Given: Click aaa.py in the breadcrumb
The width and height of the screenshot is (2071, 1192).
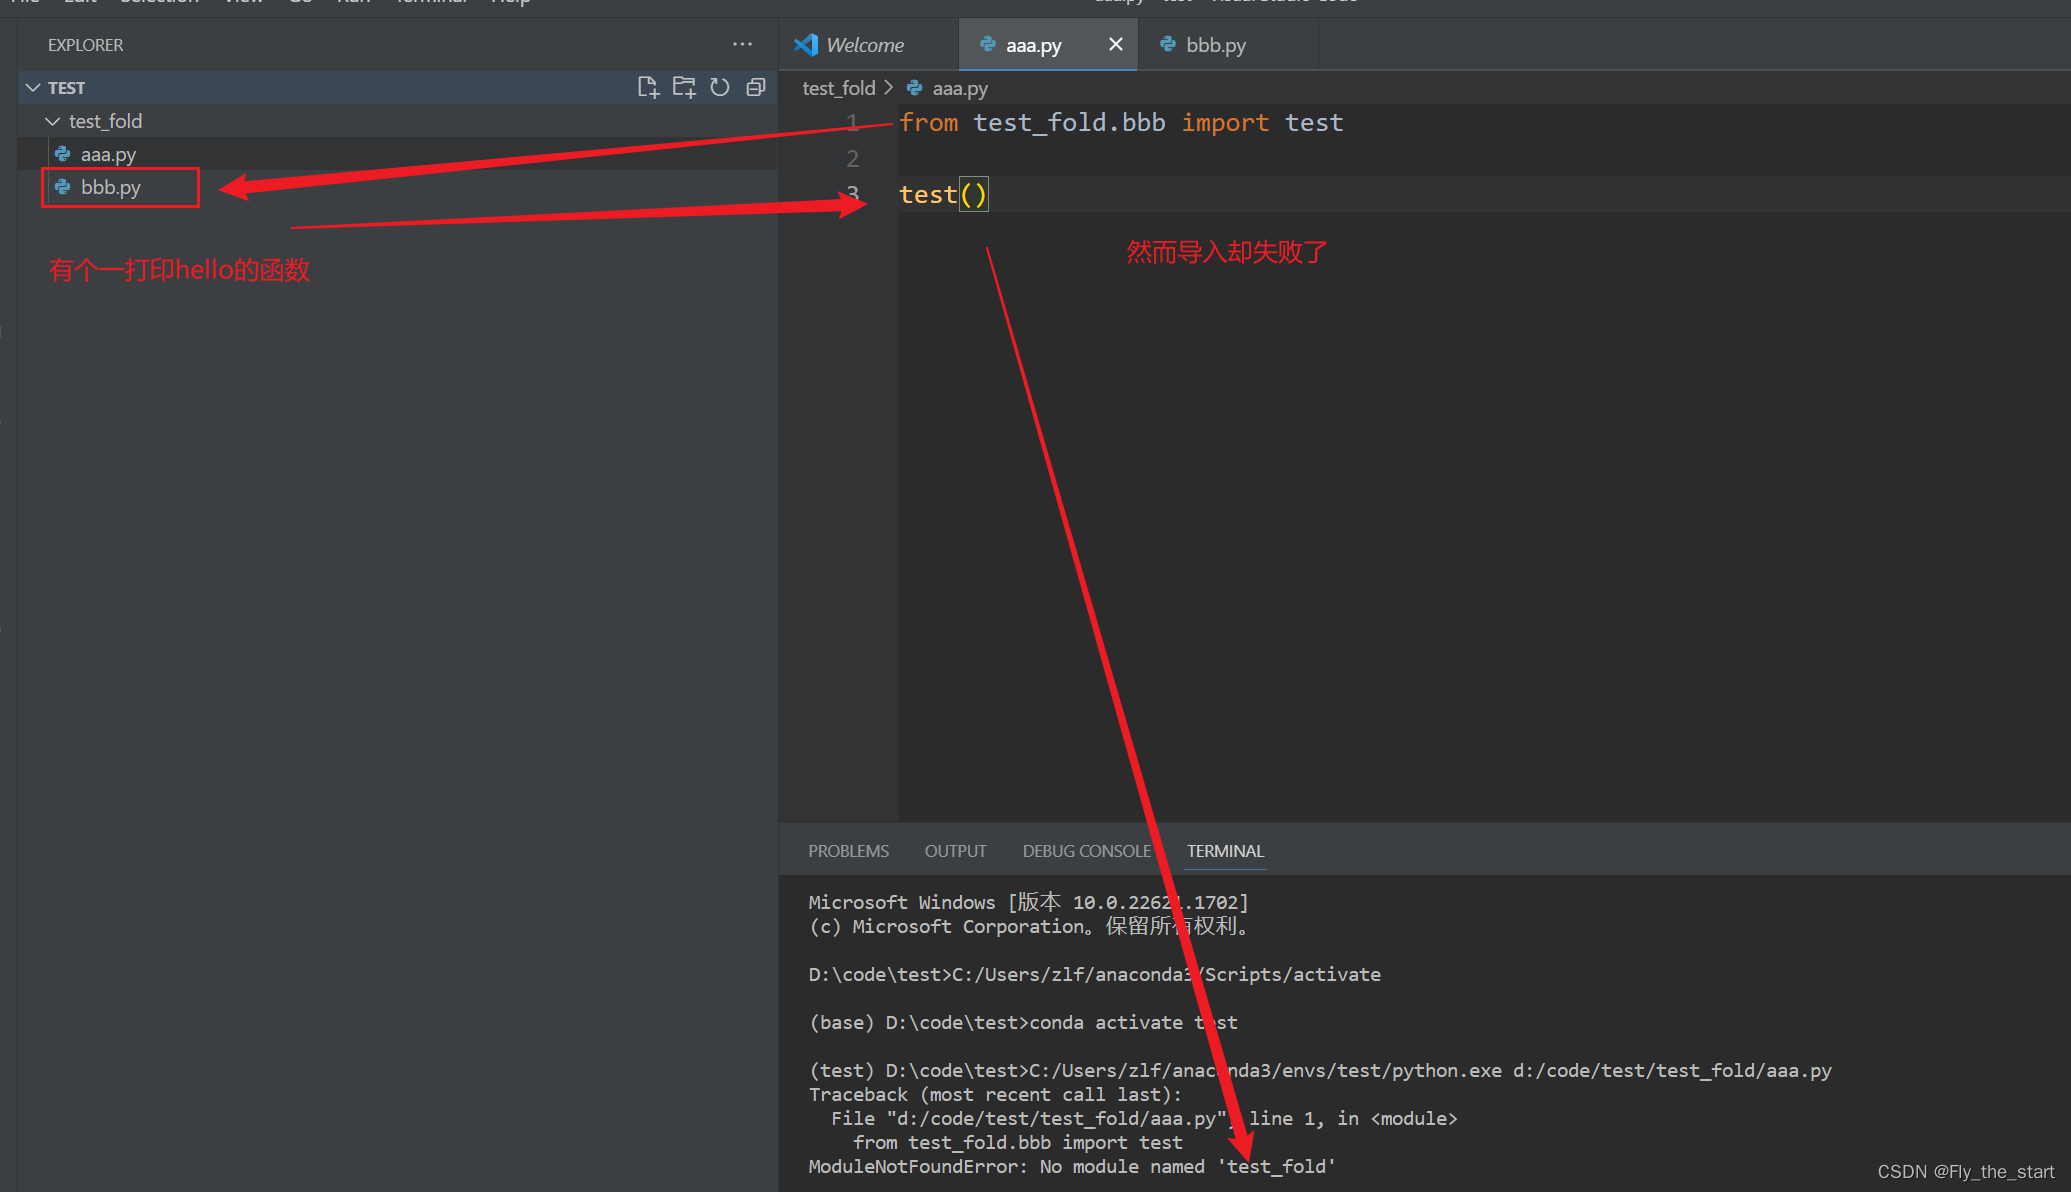Looking at the screenshot, I should pos(959,88).
